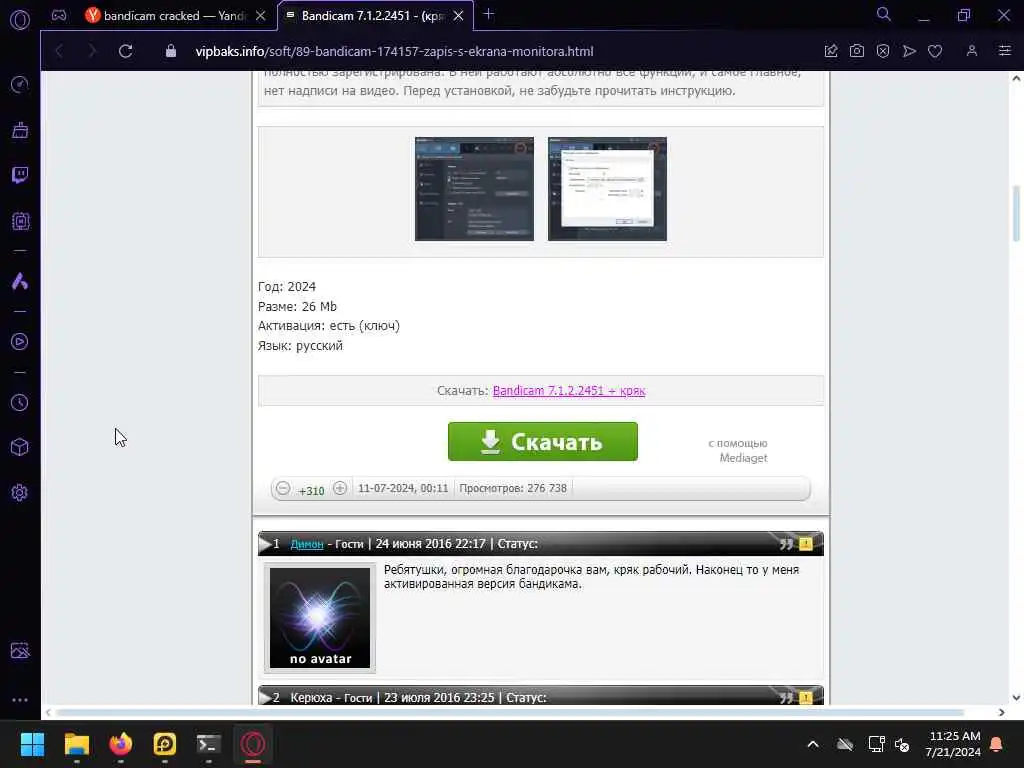This screenshot has width=1024, height=768.
Task: Open Aria AI sidebar icon
Action: (x=20, y=281)
